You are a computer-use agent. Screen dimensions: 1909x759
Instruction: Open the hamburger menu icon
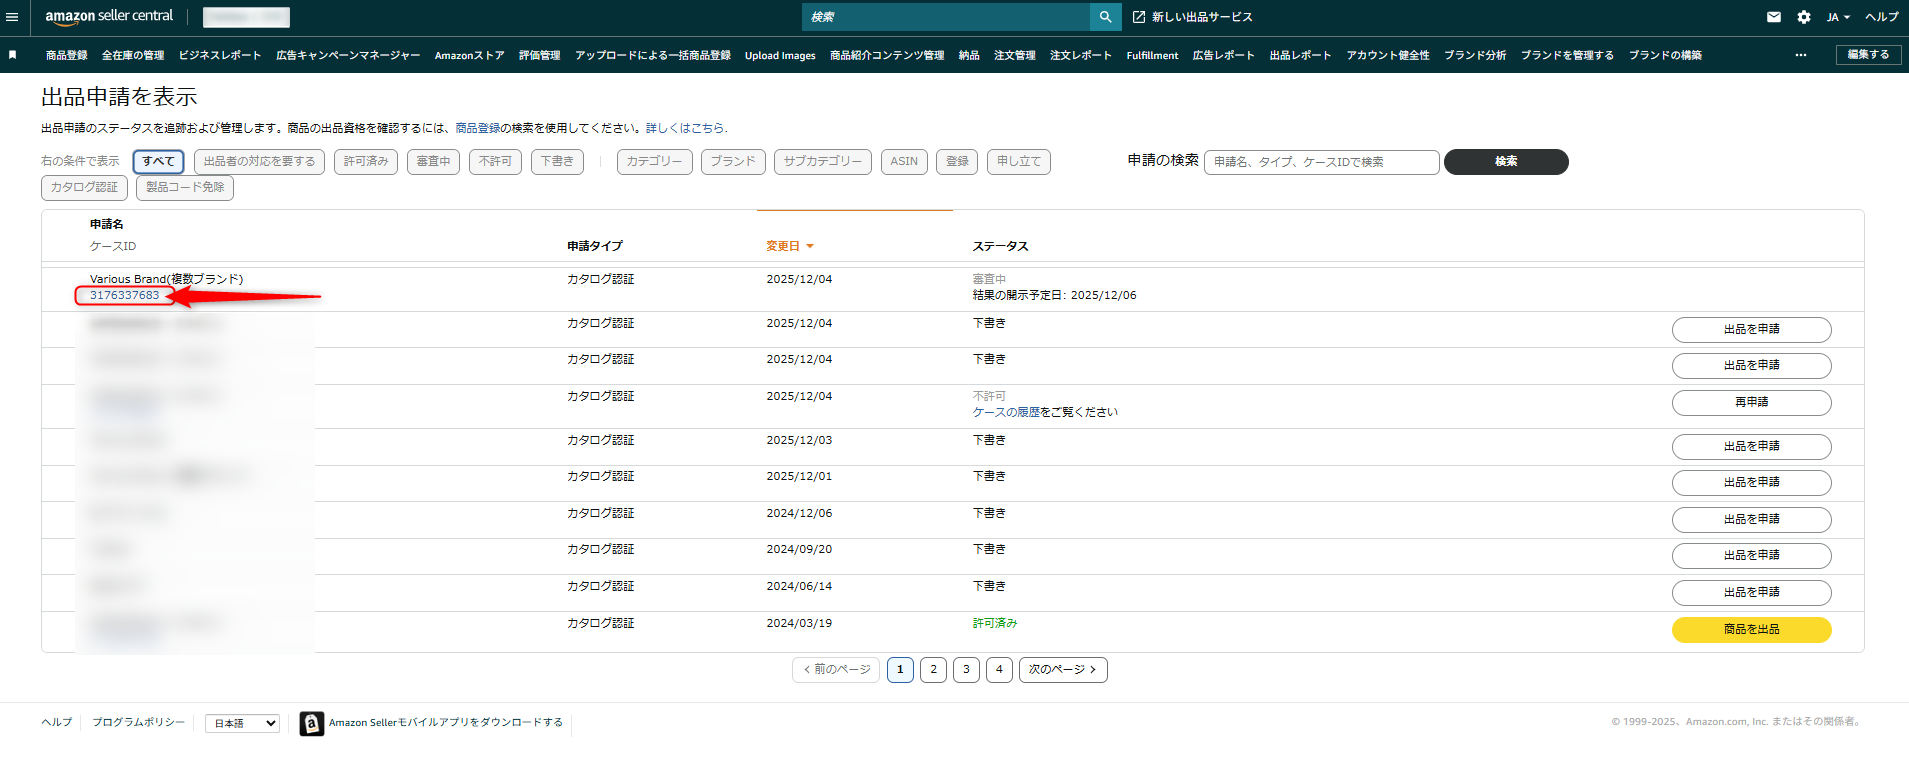pos(12,17)
